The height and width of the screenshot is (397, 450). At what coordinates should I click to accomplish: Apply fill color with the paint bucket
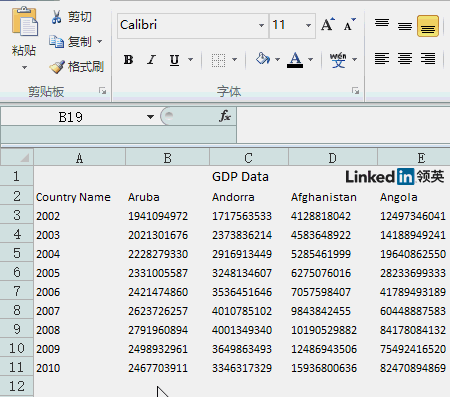263,59
